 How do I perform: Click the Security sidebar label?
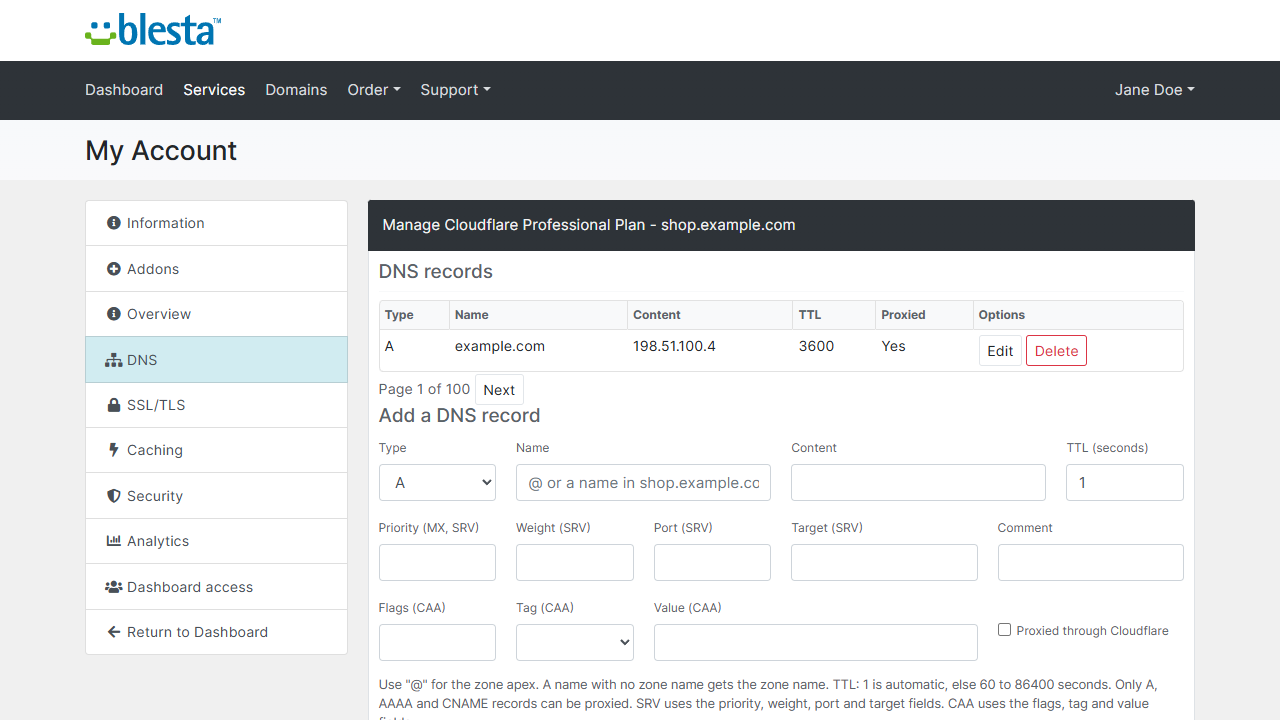click(155, 496)
